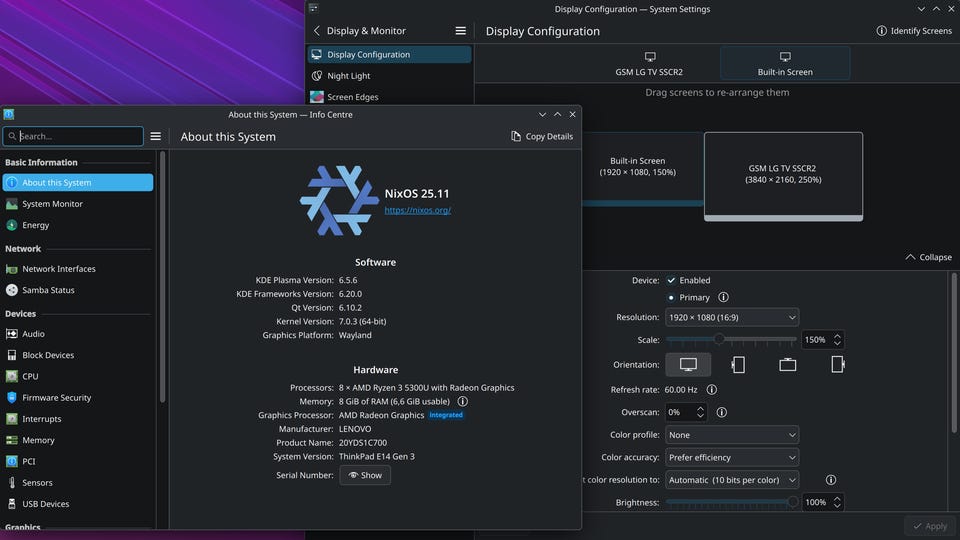Adjust the Overscan percentage spinbox arrows
The width and height of the screenshot is (960, 540).
point(700,412)
